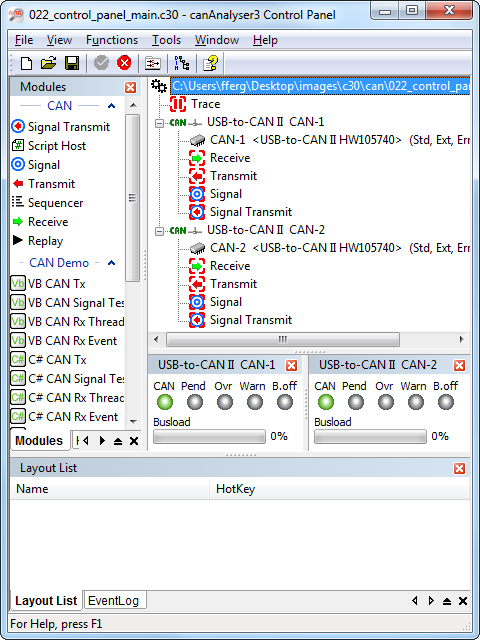Click the Open folder toolbar icon
The image size is (480, 640).
click(x=49, y=63)
